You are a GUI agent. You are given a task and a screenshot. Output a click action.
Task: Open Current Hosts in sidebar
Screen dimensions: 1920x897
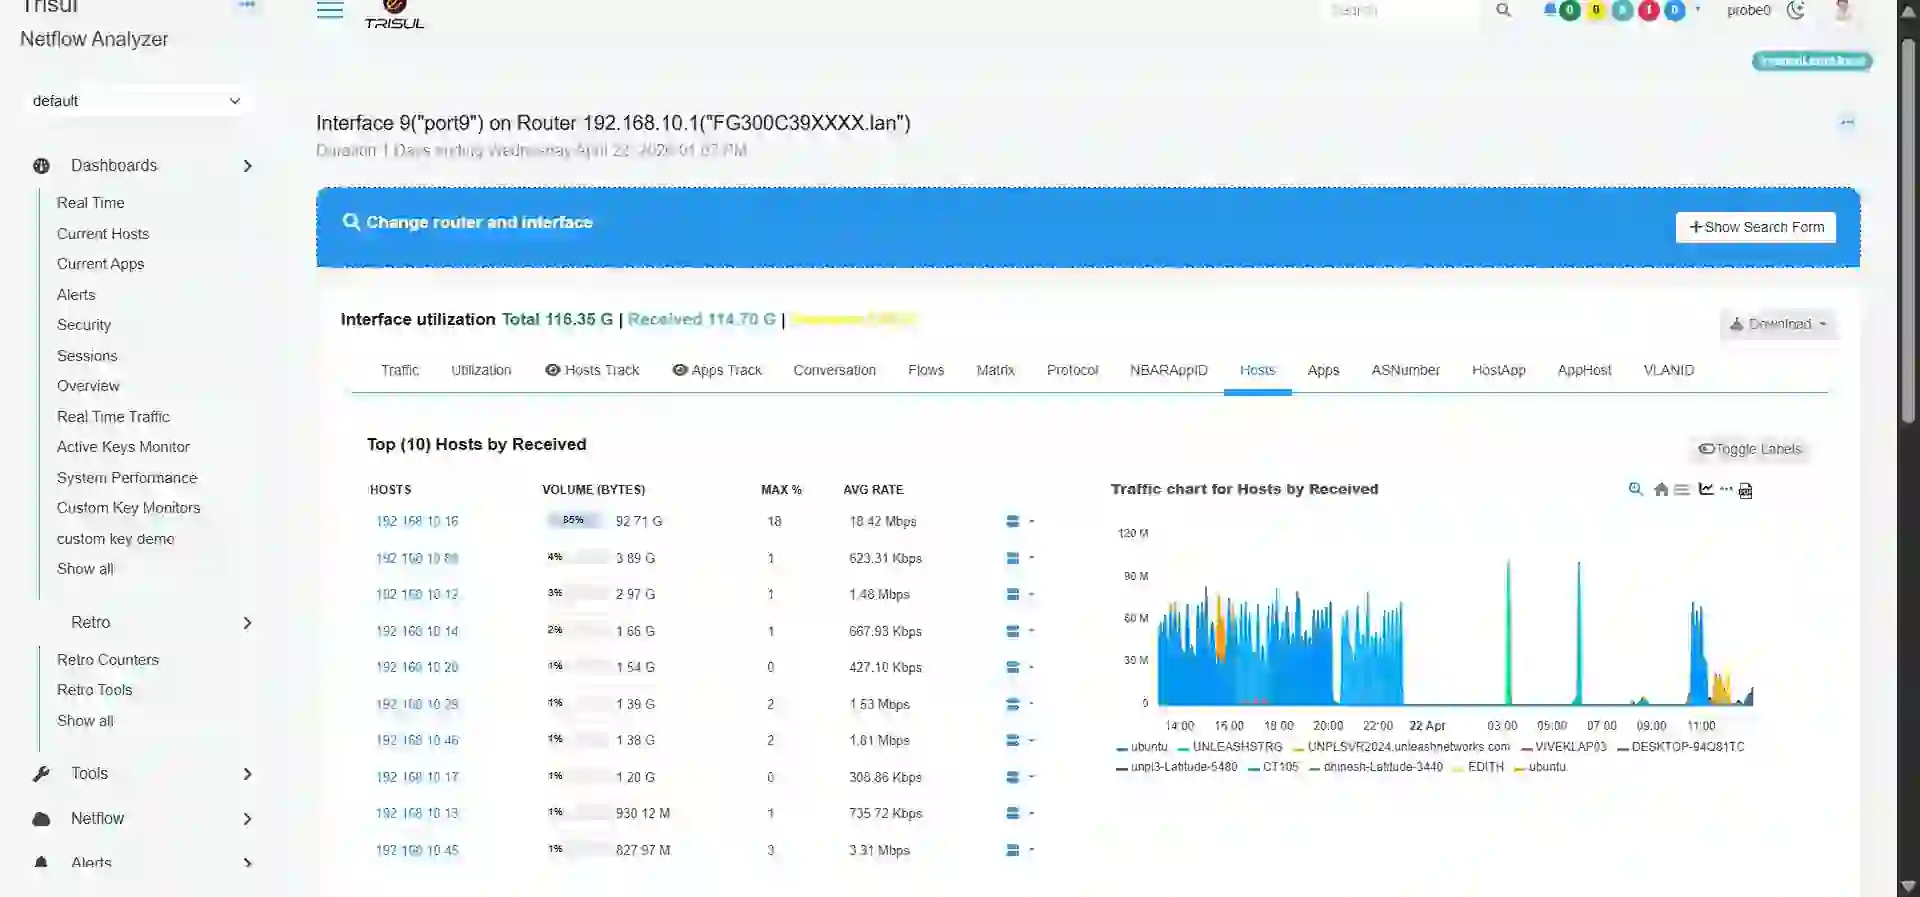click(103, 234)
